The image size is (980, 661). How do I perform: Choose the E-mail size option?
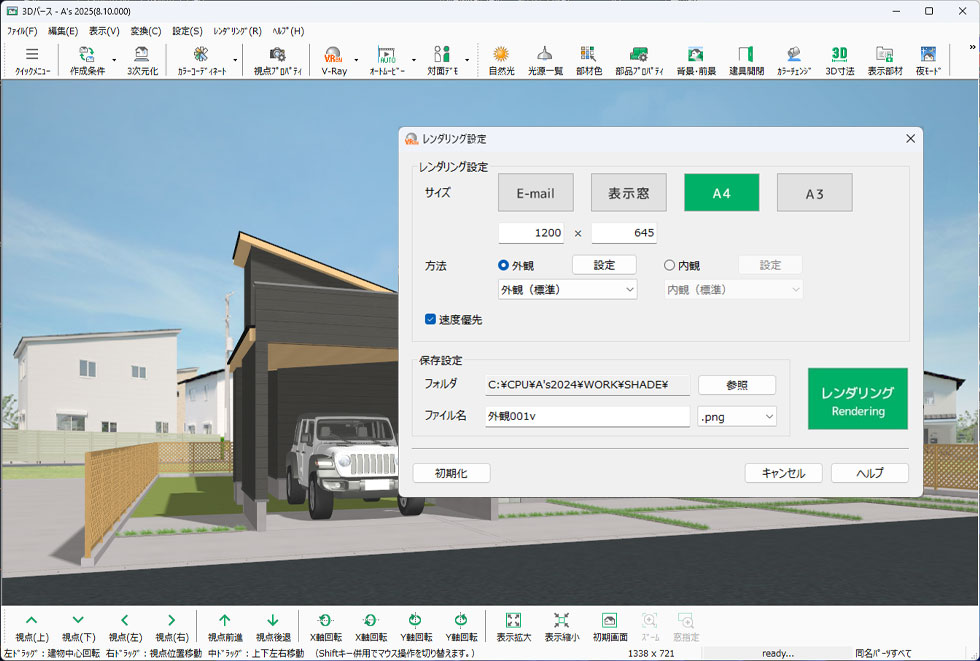click(x=536, y=193)
